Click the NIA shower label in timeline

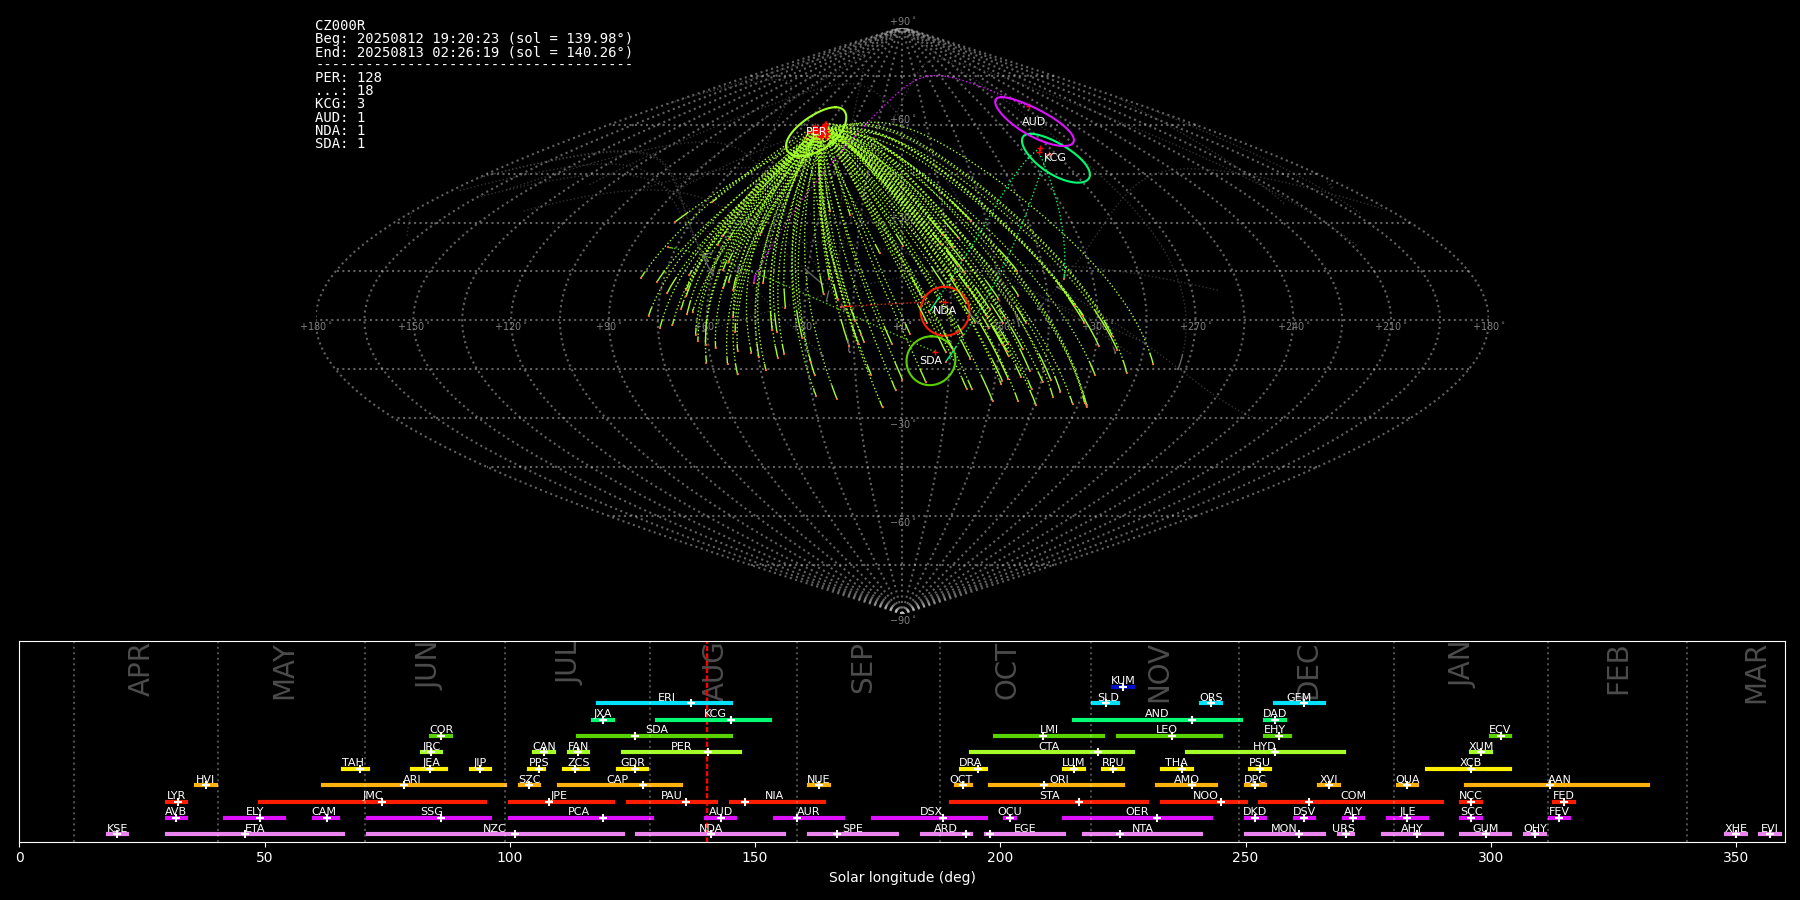coord(774,796)
